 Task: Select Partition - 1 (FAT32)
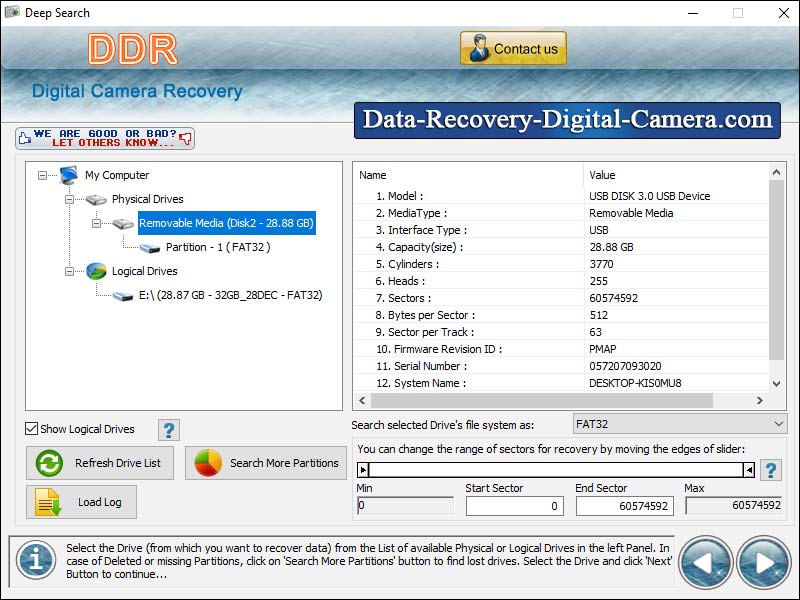coord(218,247)
